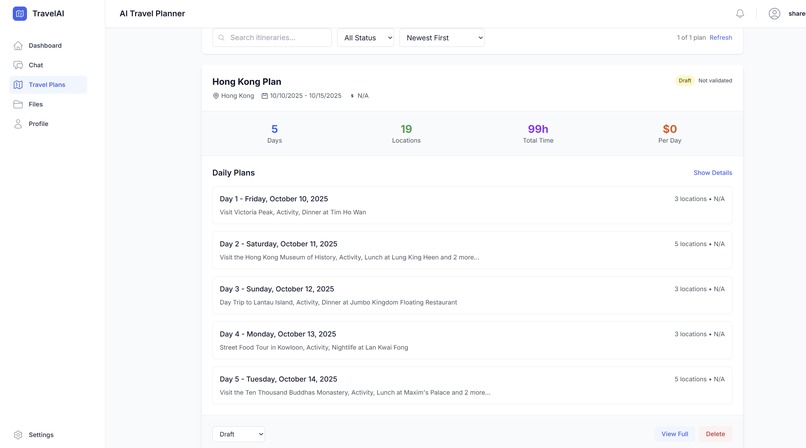Click the search magnifier icon
The height and width of the screenshot is (448, 806).
point(222,38)
